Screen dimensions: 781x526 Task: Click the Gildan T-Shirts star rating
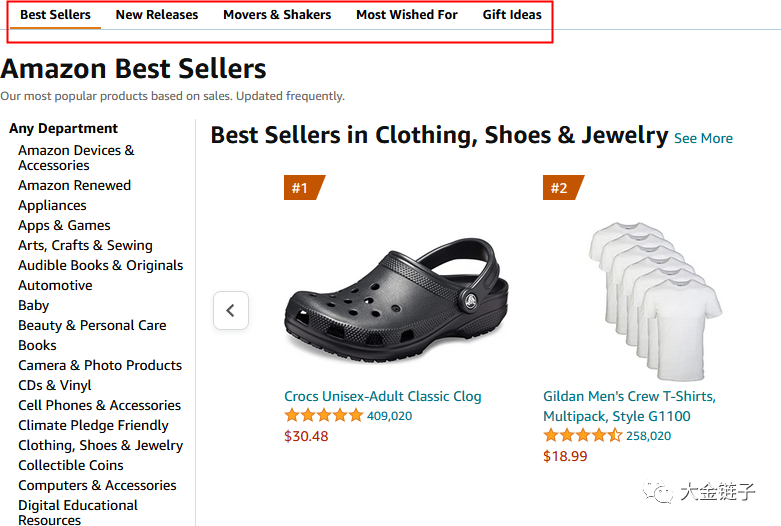[582, 436]
